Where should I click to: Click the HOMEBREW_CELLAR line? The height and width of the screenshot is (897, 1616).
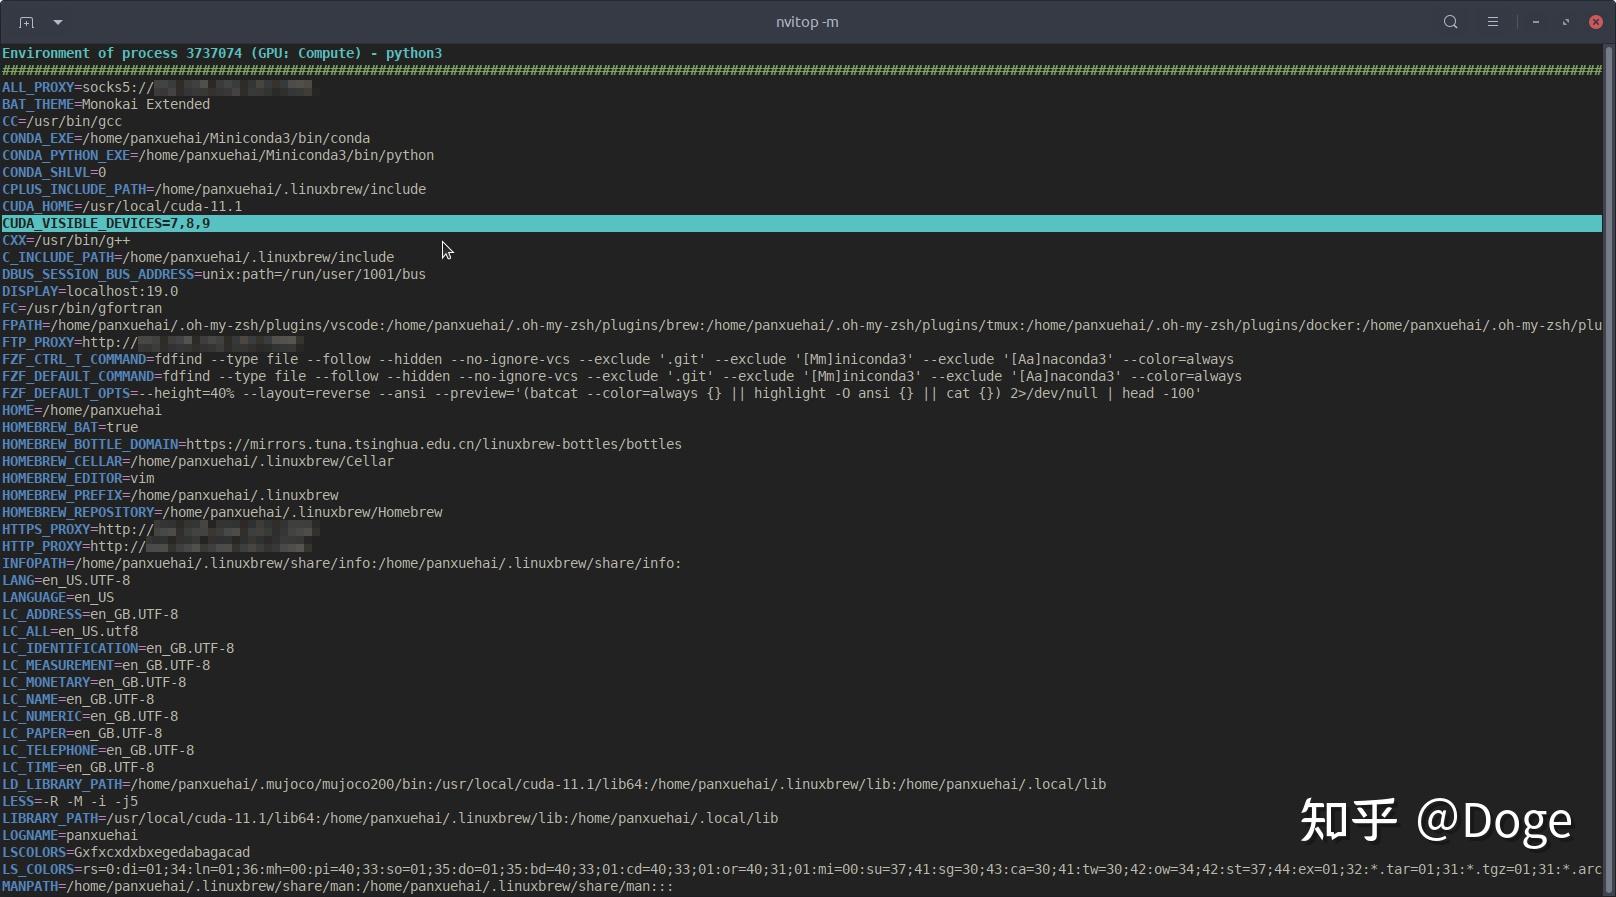pos(198,461)
